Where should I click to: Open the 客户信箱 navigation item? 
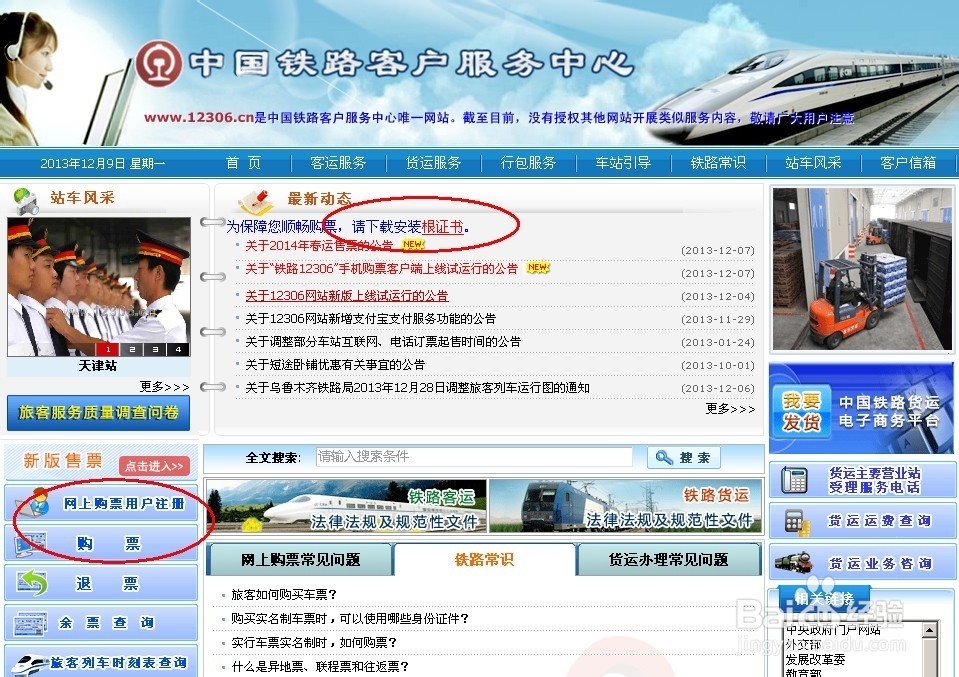tap(908, 163)
